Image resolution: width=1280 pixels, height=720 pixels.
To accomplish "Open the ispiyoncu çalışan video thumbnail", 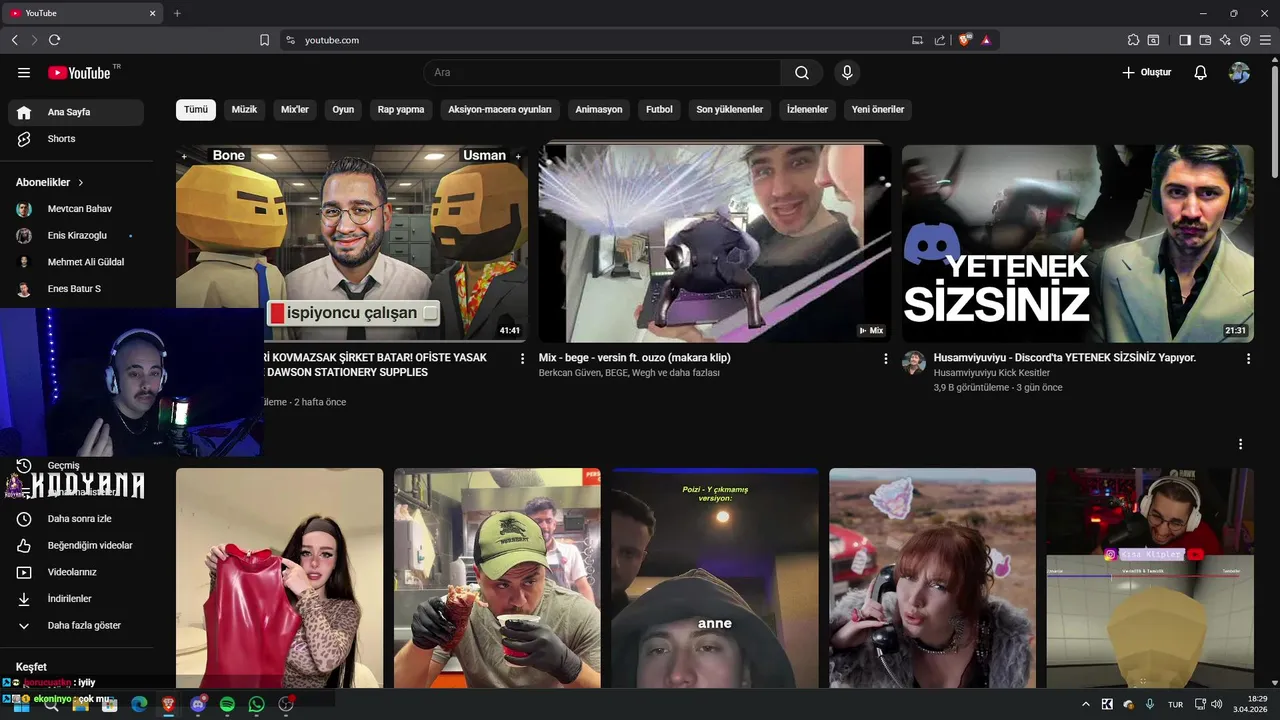I will pos(352,243).
